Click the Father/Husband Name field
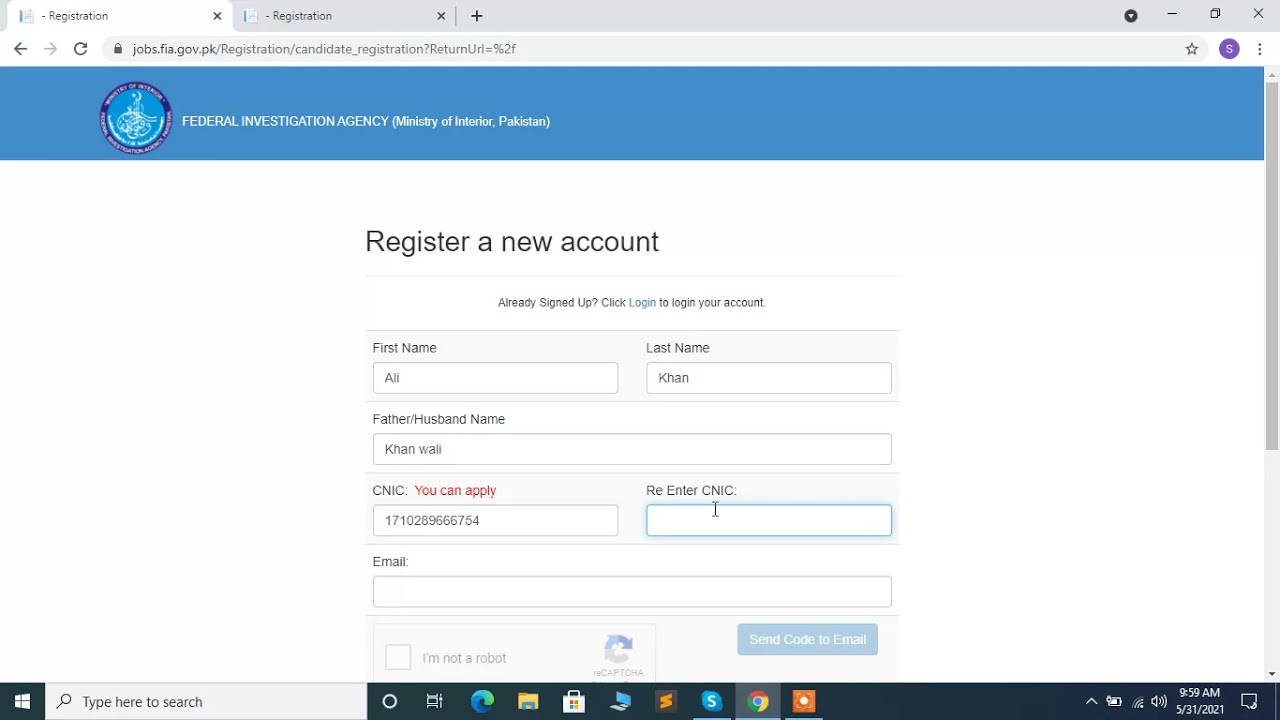Screen dimensions: 1280x720 (x=632, y=449)
